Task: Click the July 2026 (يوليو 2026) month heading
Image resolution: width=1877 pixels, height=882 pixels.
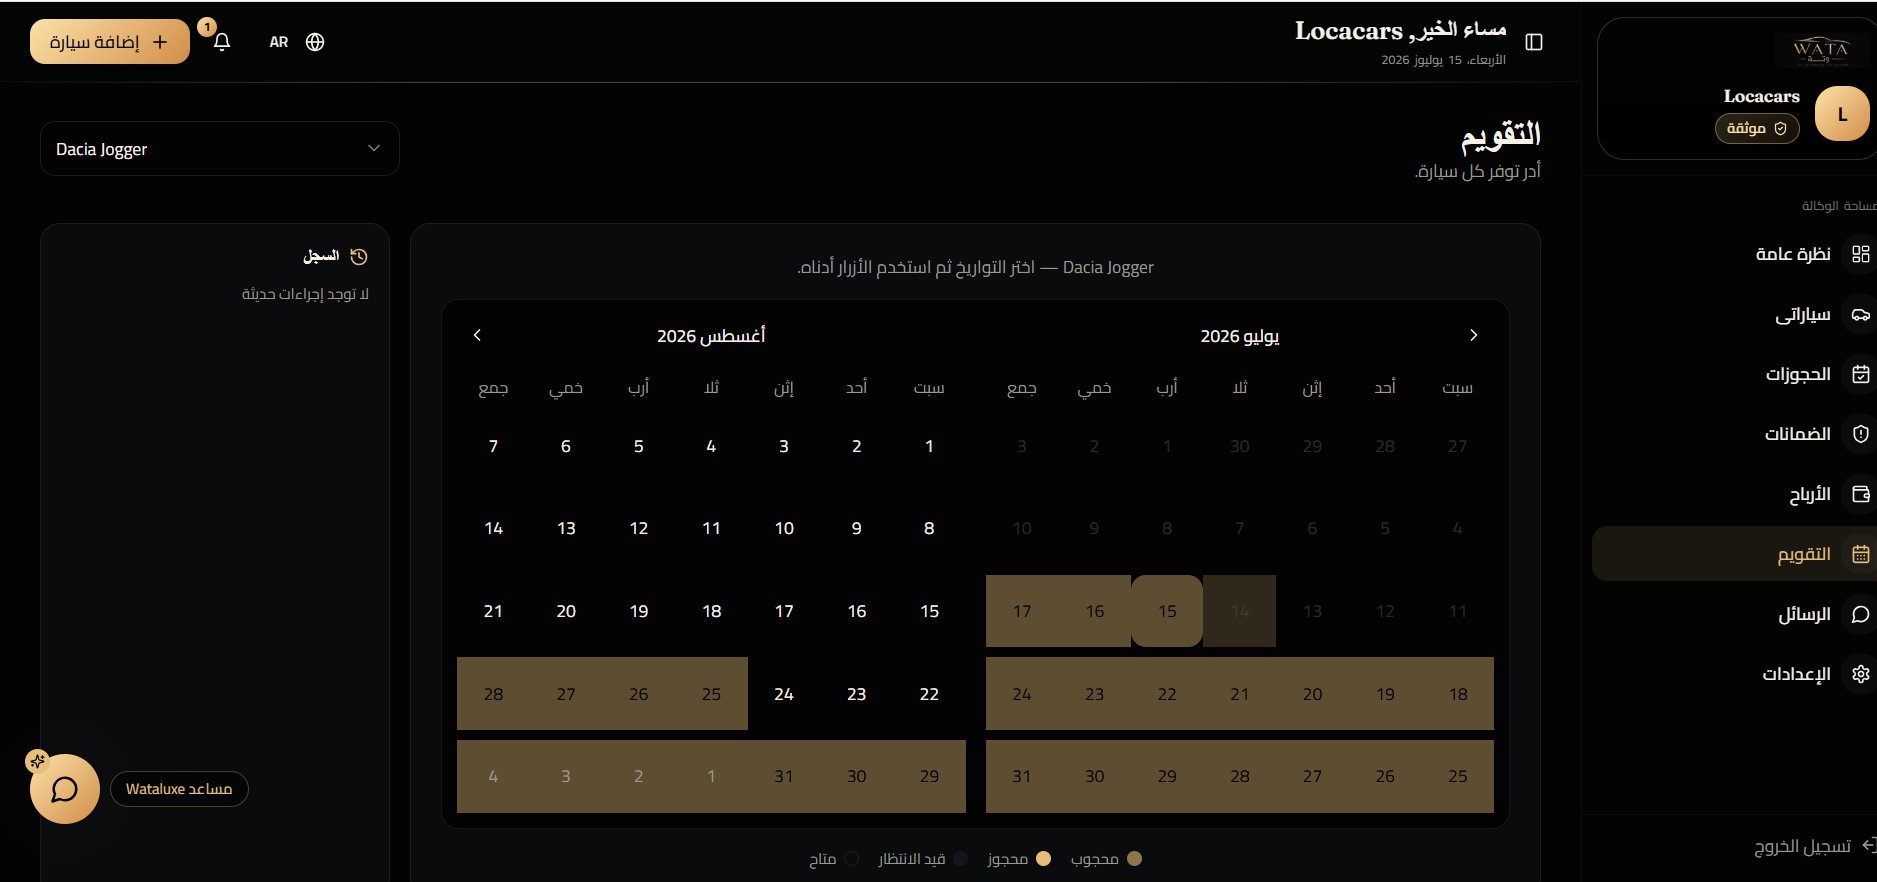Action: (1240, 336)
